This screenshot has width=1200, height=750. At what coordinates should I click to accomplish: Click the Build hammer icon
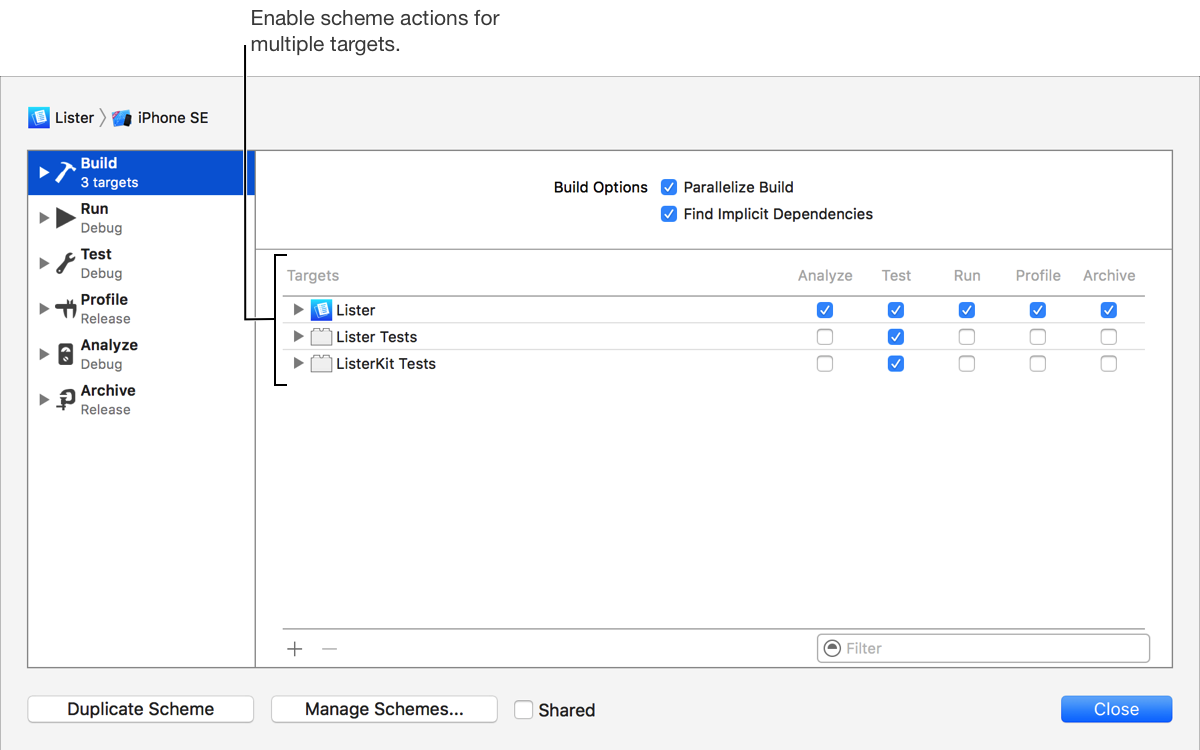[65, 172]
